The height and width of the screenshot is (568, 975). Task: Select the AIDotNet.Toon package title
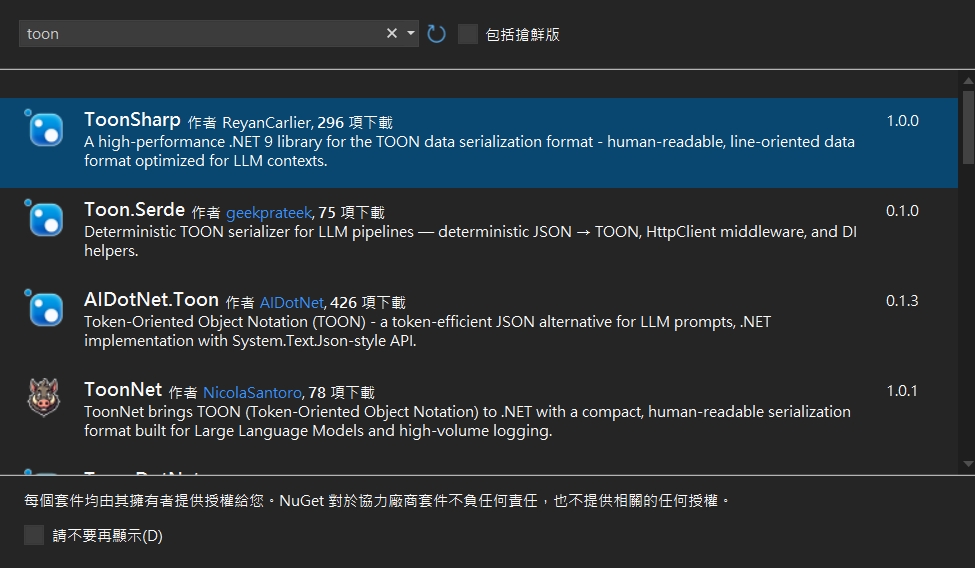point(151,300)
